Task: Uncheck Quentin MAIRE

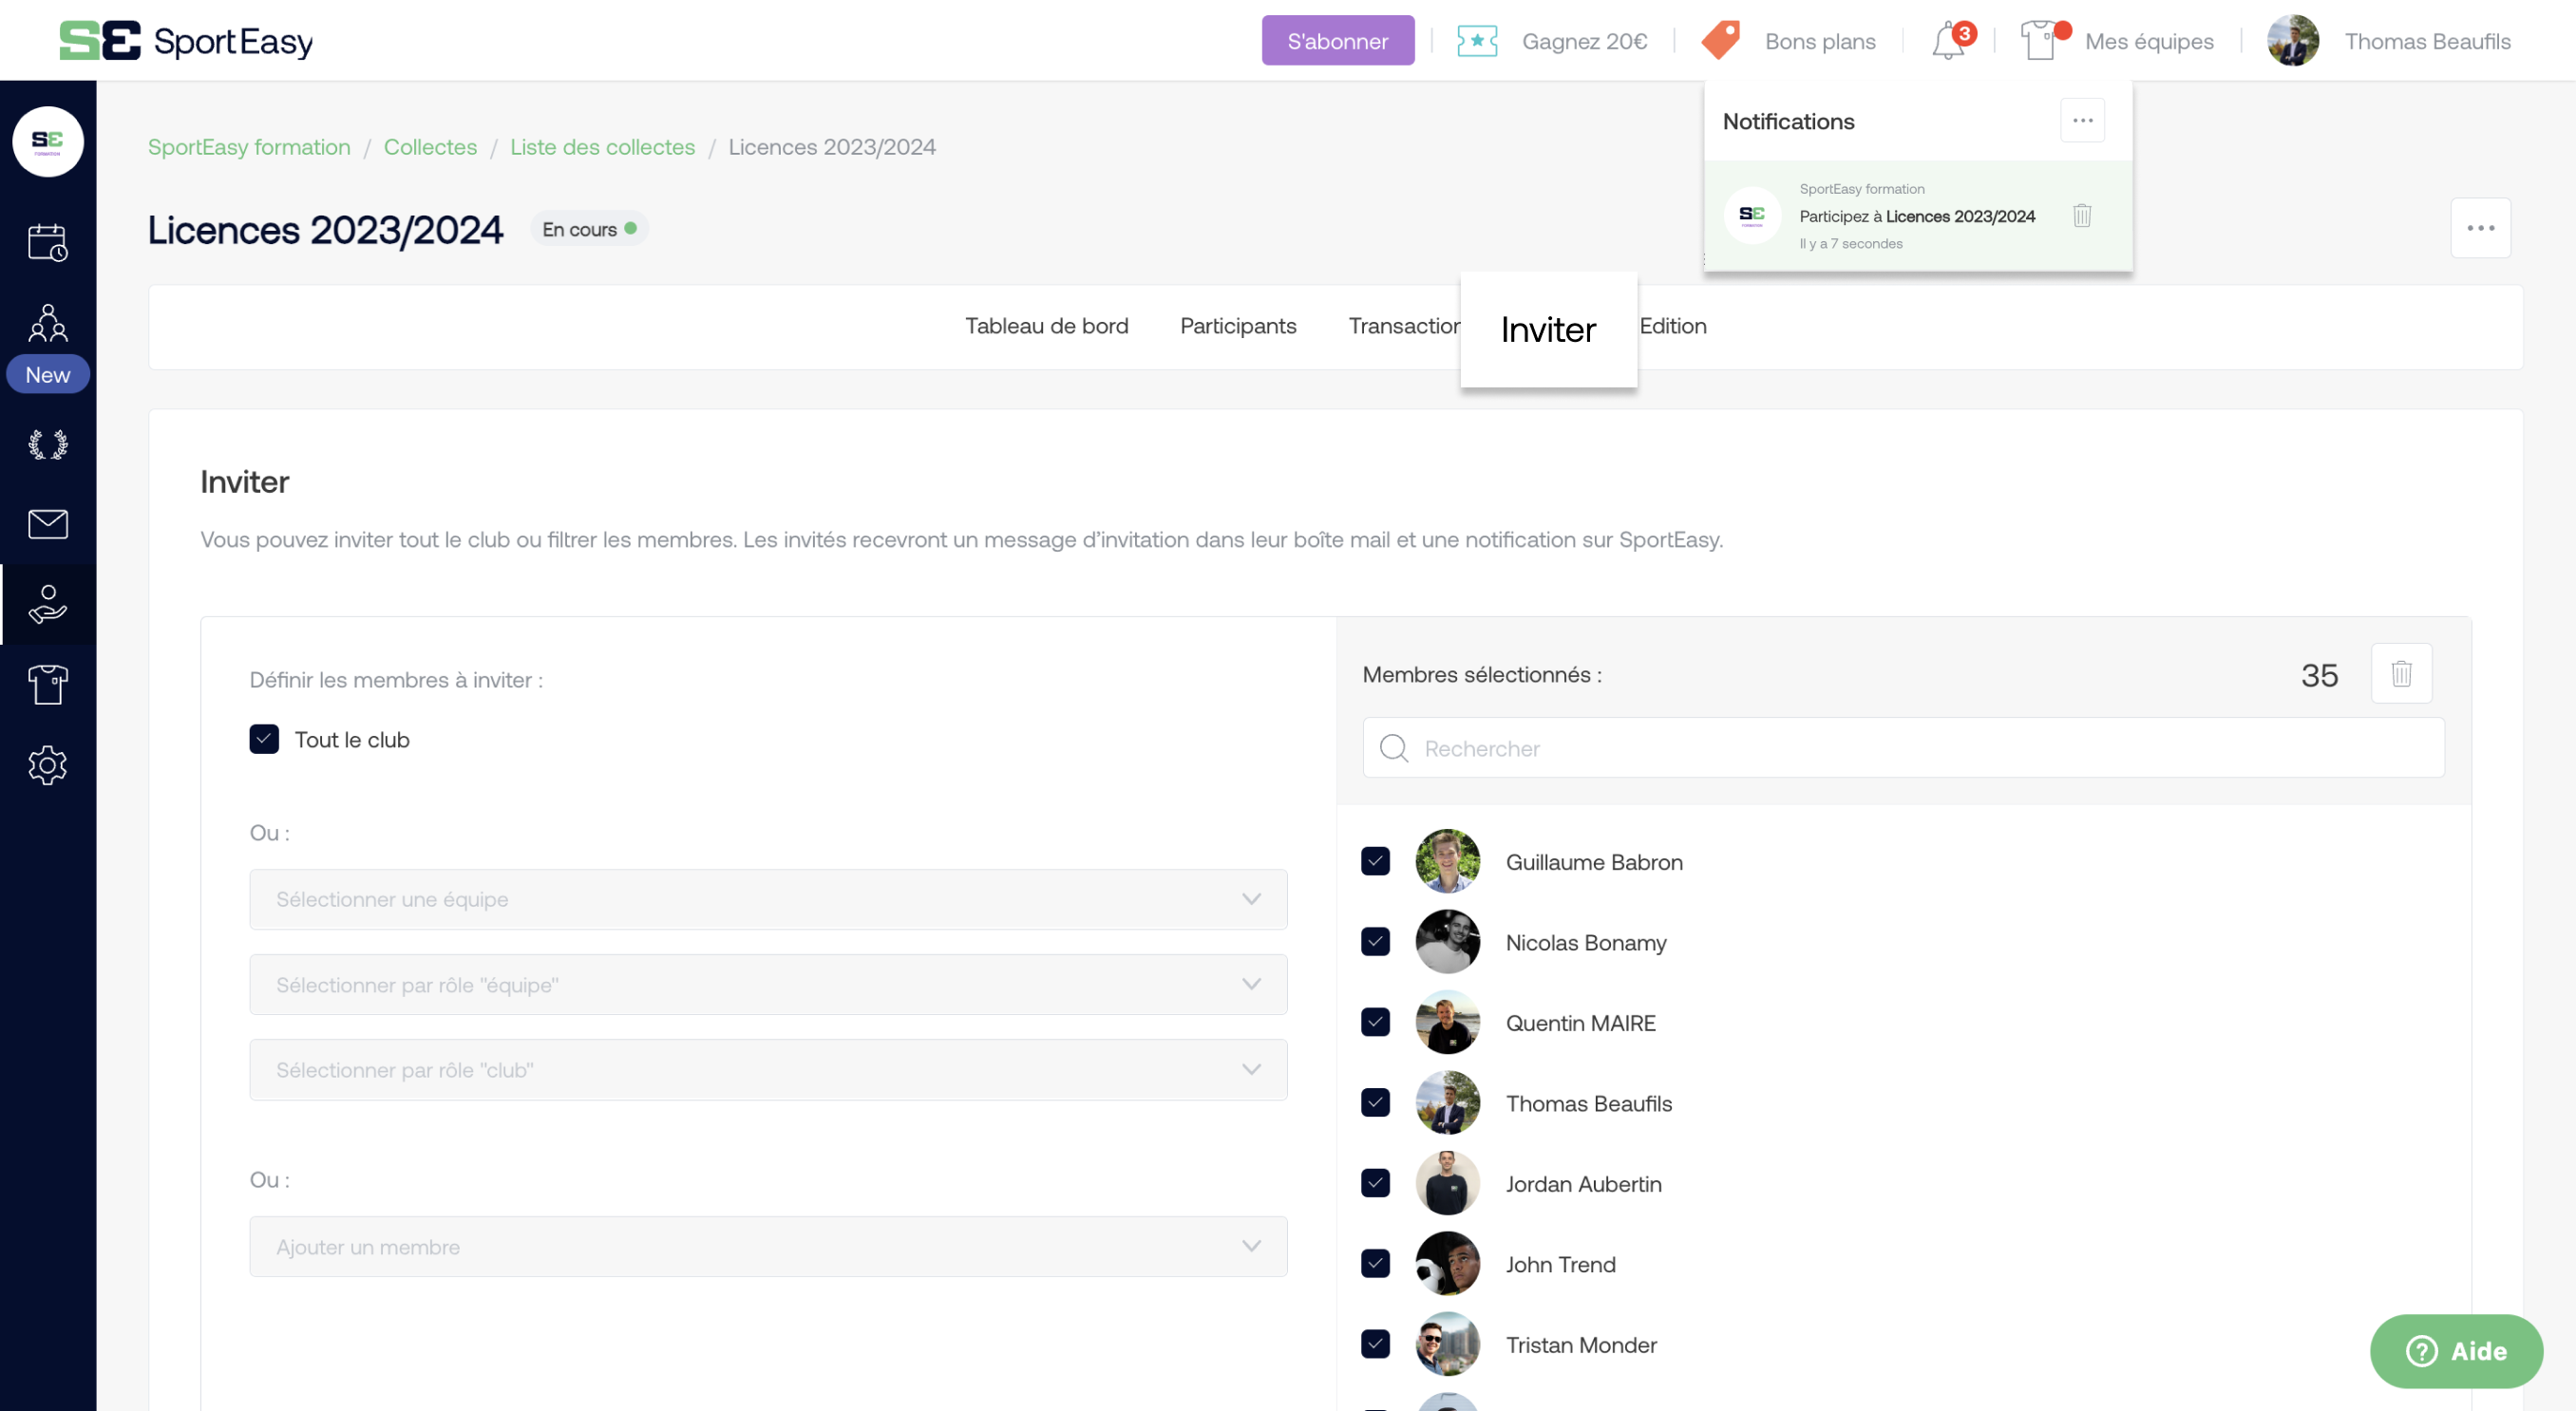Action: tap(1376, 1022)
